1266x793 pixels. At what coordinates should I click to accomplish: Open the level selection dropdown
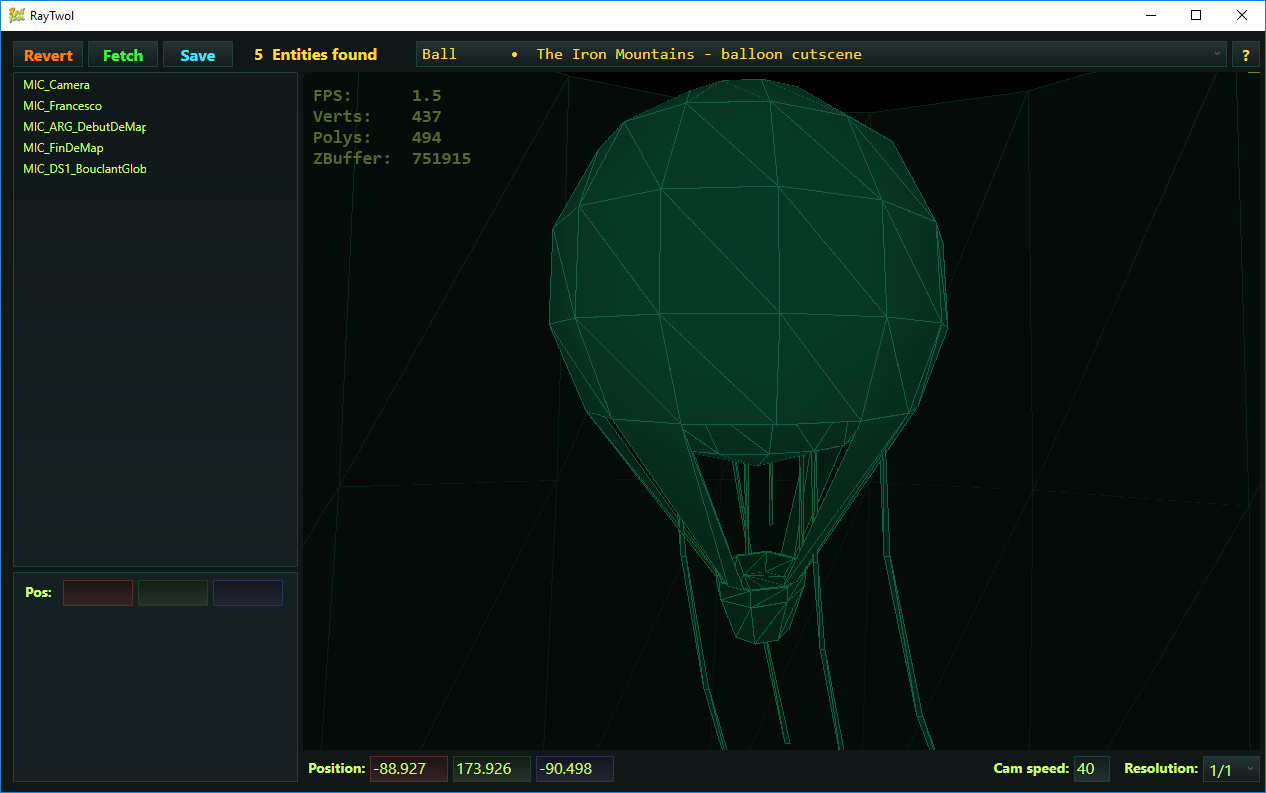[821, 54]
